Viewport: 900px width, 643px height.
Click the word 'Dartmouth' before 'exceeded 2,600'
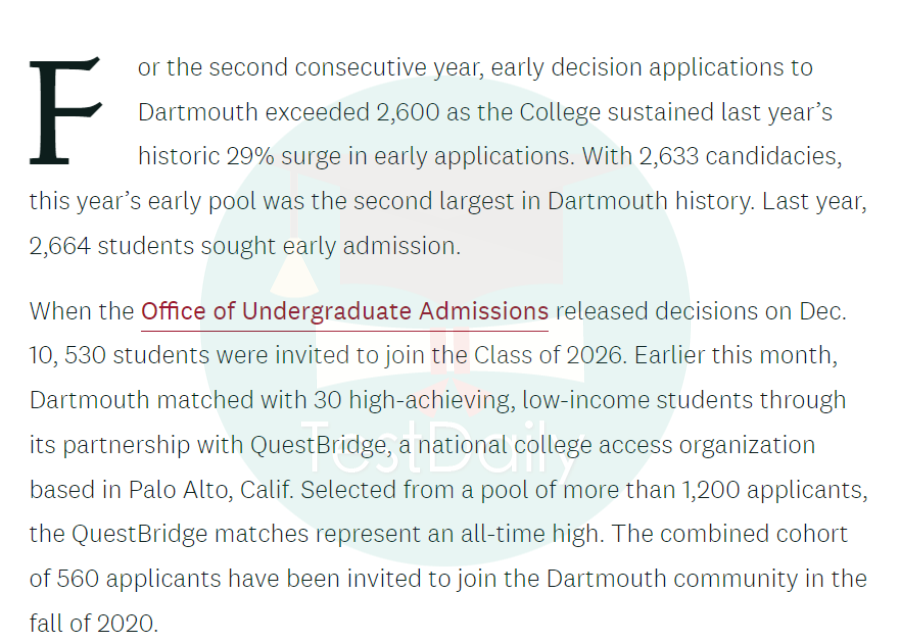click(x=198, y=112)
